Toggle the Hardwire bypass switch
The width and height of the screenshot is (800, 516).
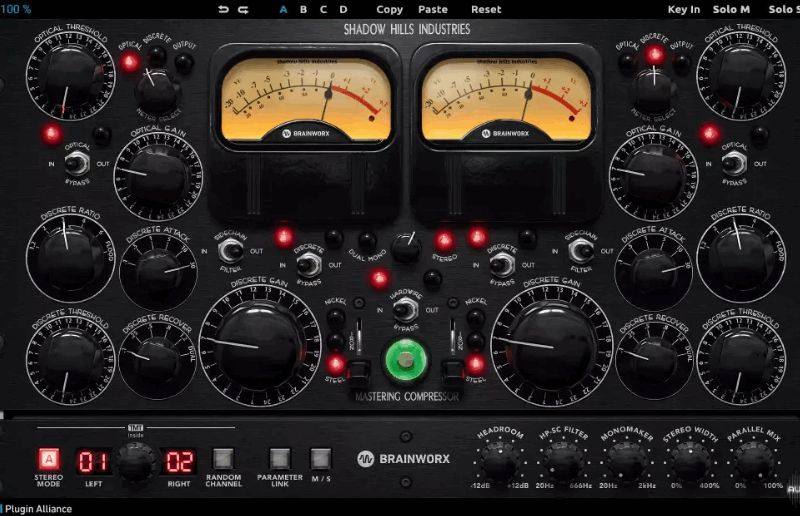coord(406,309)
